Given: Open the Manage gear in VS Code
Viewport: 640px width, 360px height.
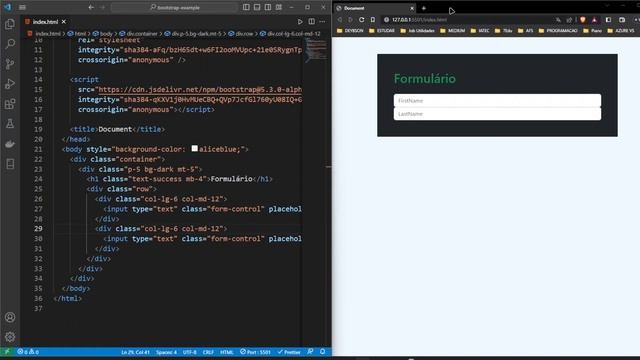Looking at the screenshot, I should click(x=10, y=337).
